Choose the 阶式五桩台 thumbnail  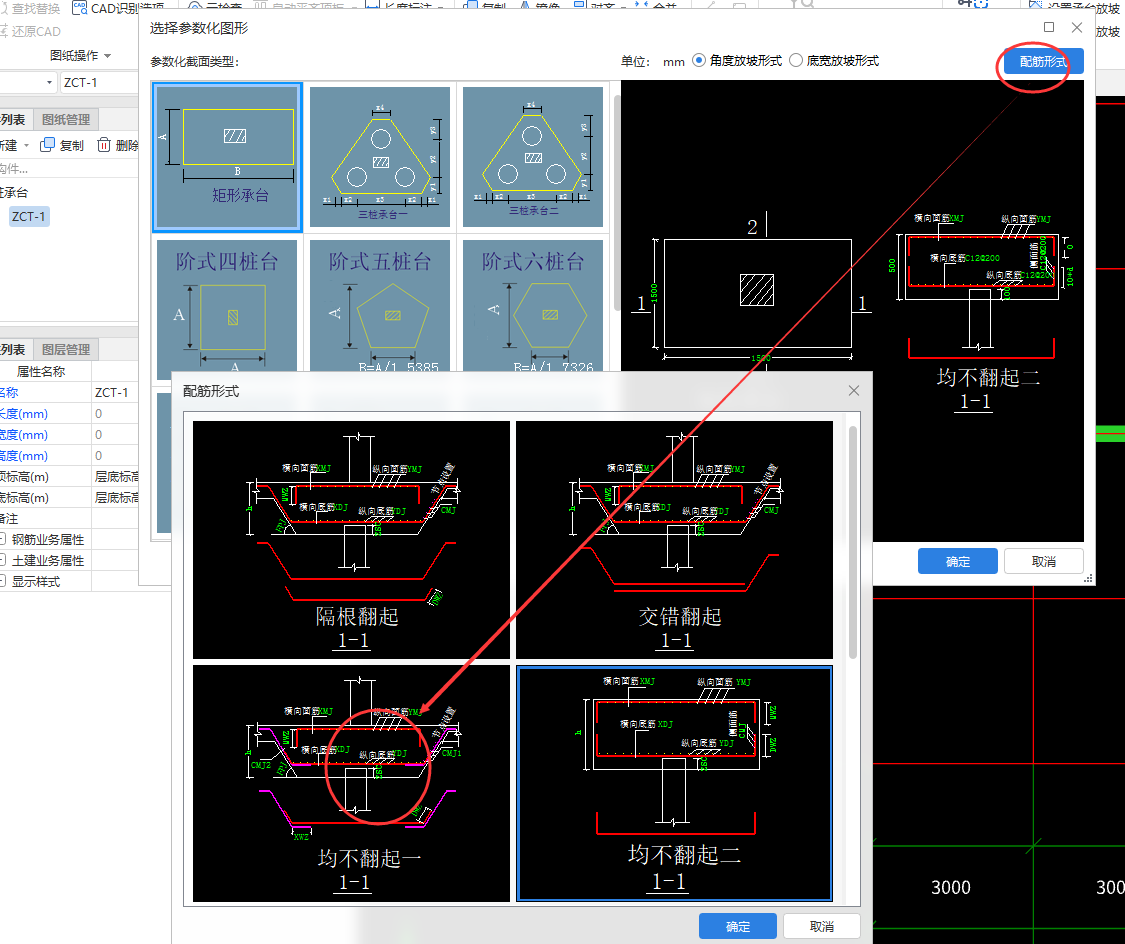[380, 307]
